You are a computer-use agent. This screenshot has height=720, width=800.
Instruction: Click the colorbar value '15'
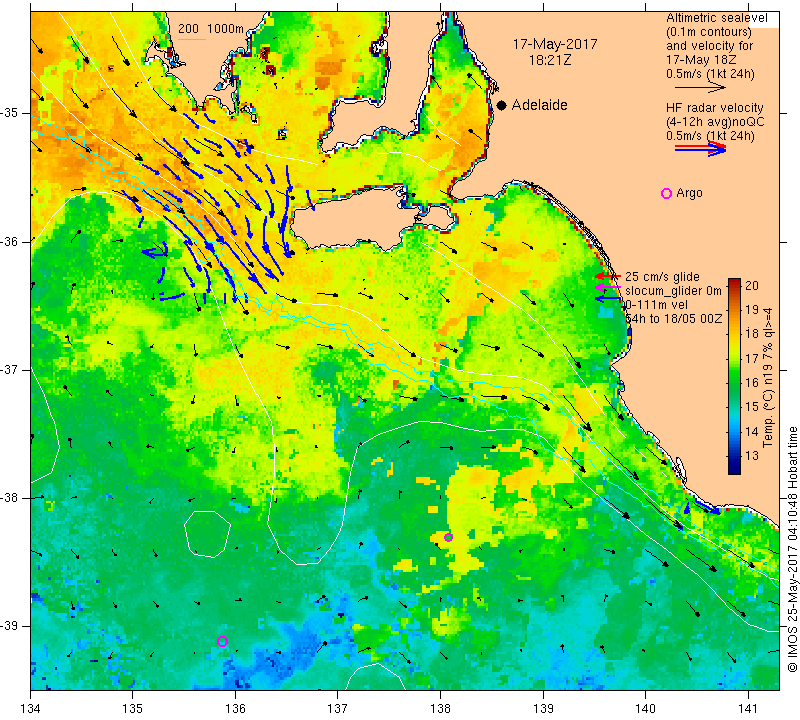[752, 407]
